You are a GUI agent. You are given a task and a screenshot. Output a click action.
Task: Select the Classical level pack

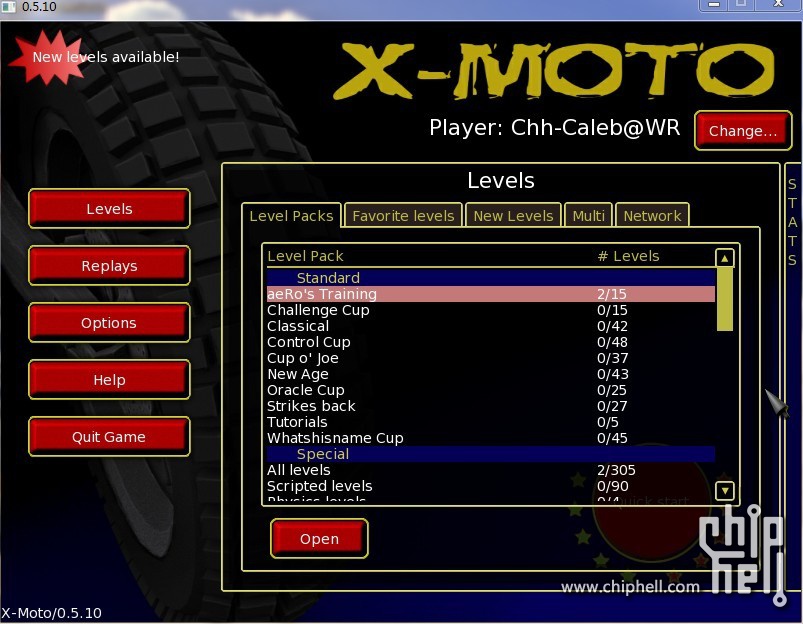(491, 326)
